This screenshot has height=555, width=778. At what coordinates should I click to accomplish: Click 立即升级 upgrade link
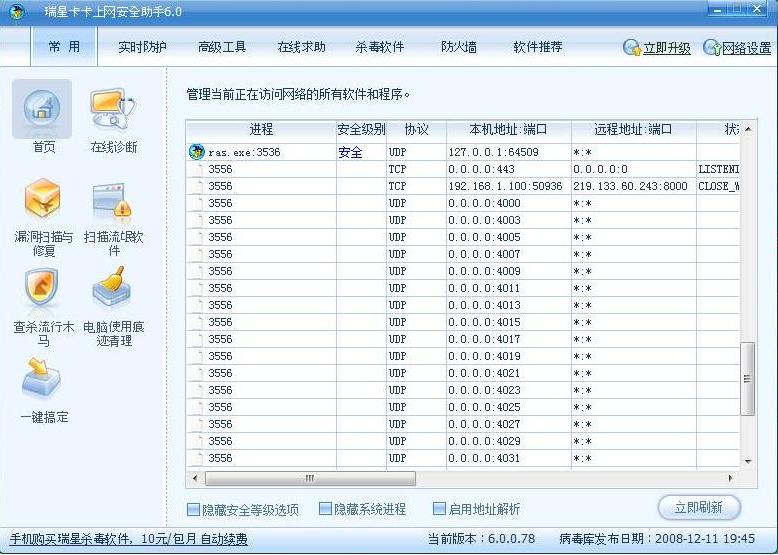coord(666,48)
